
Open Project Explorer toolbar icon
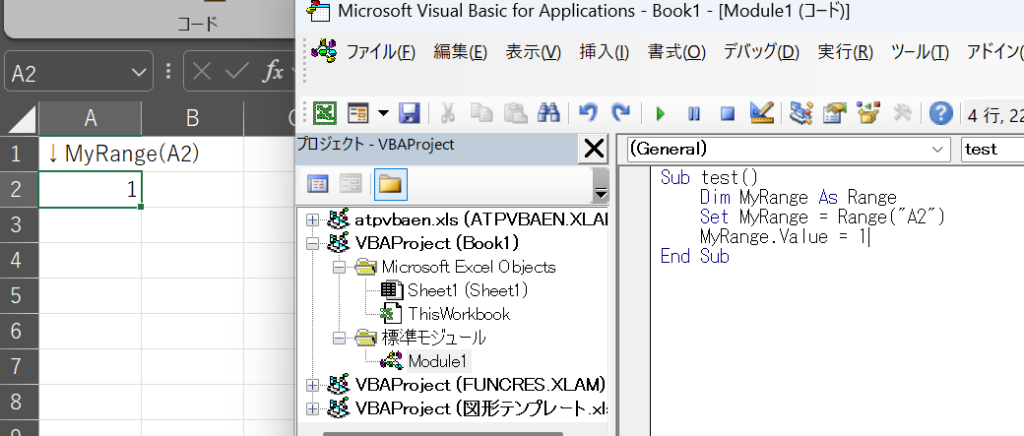[800, 114]
